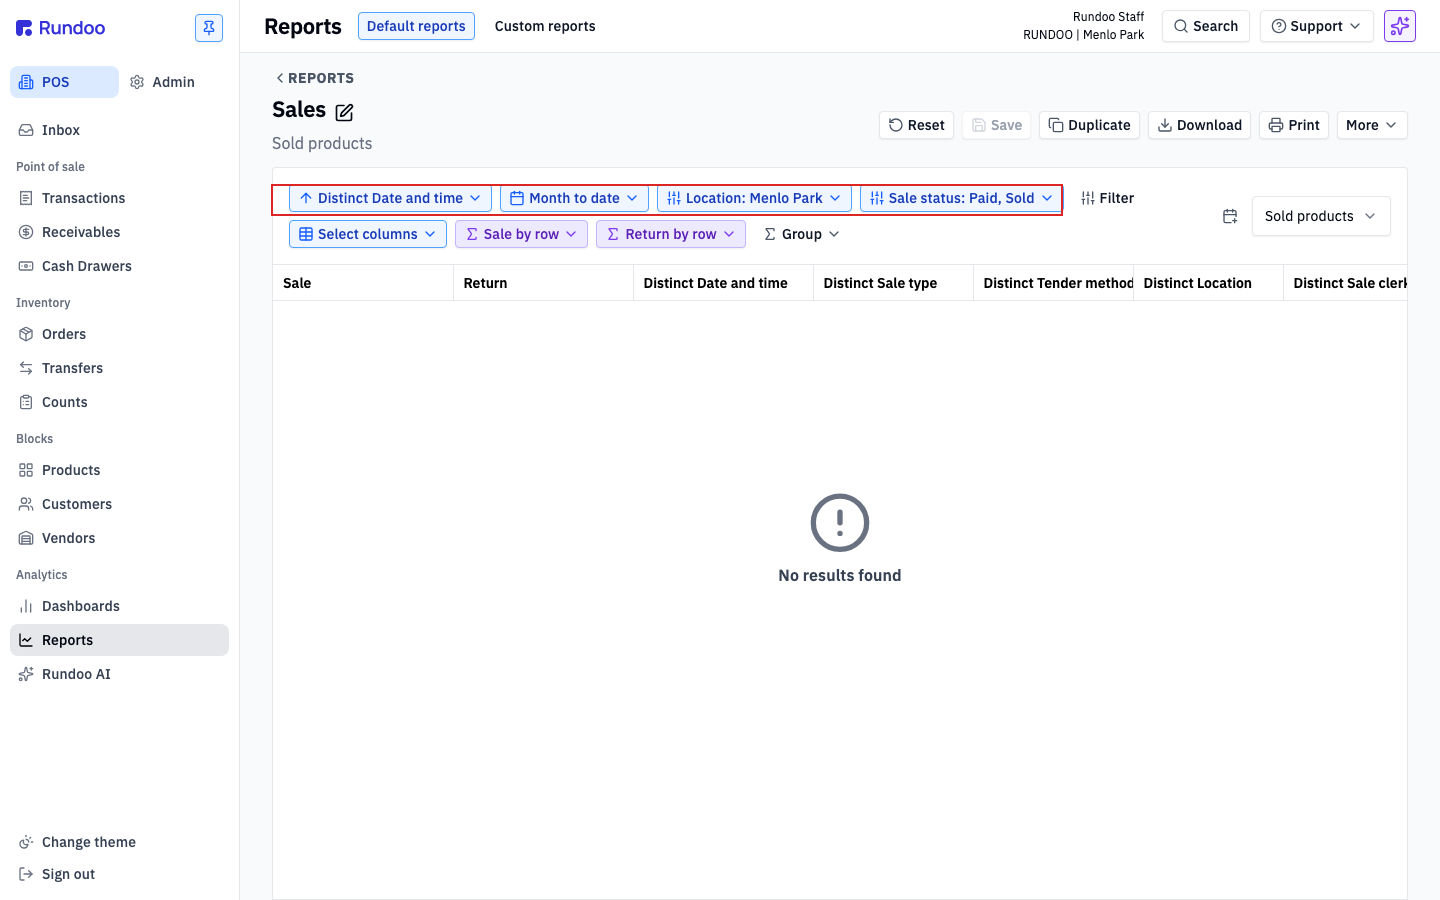Viewport: 1440px width, 900px height.
Task: Open Inbox from the sidebar
Action: click(119, 130)
